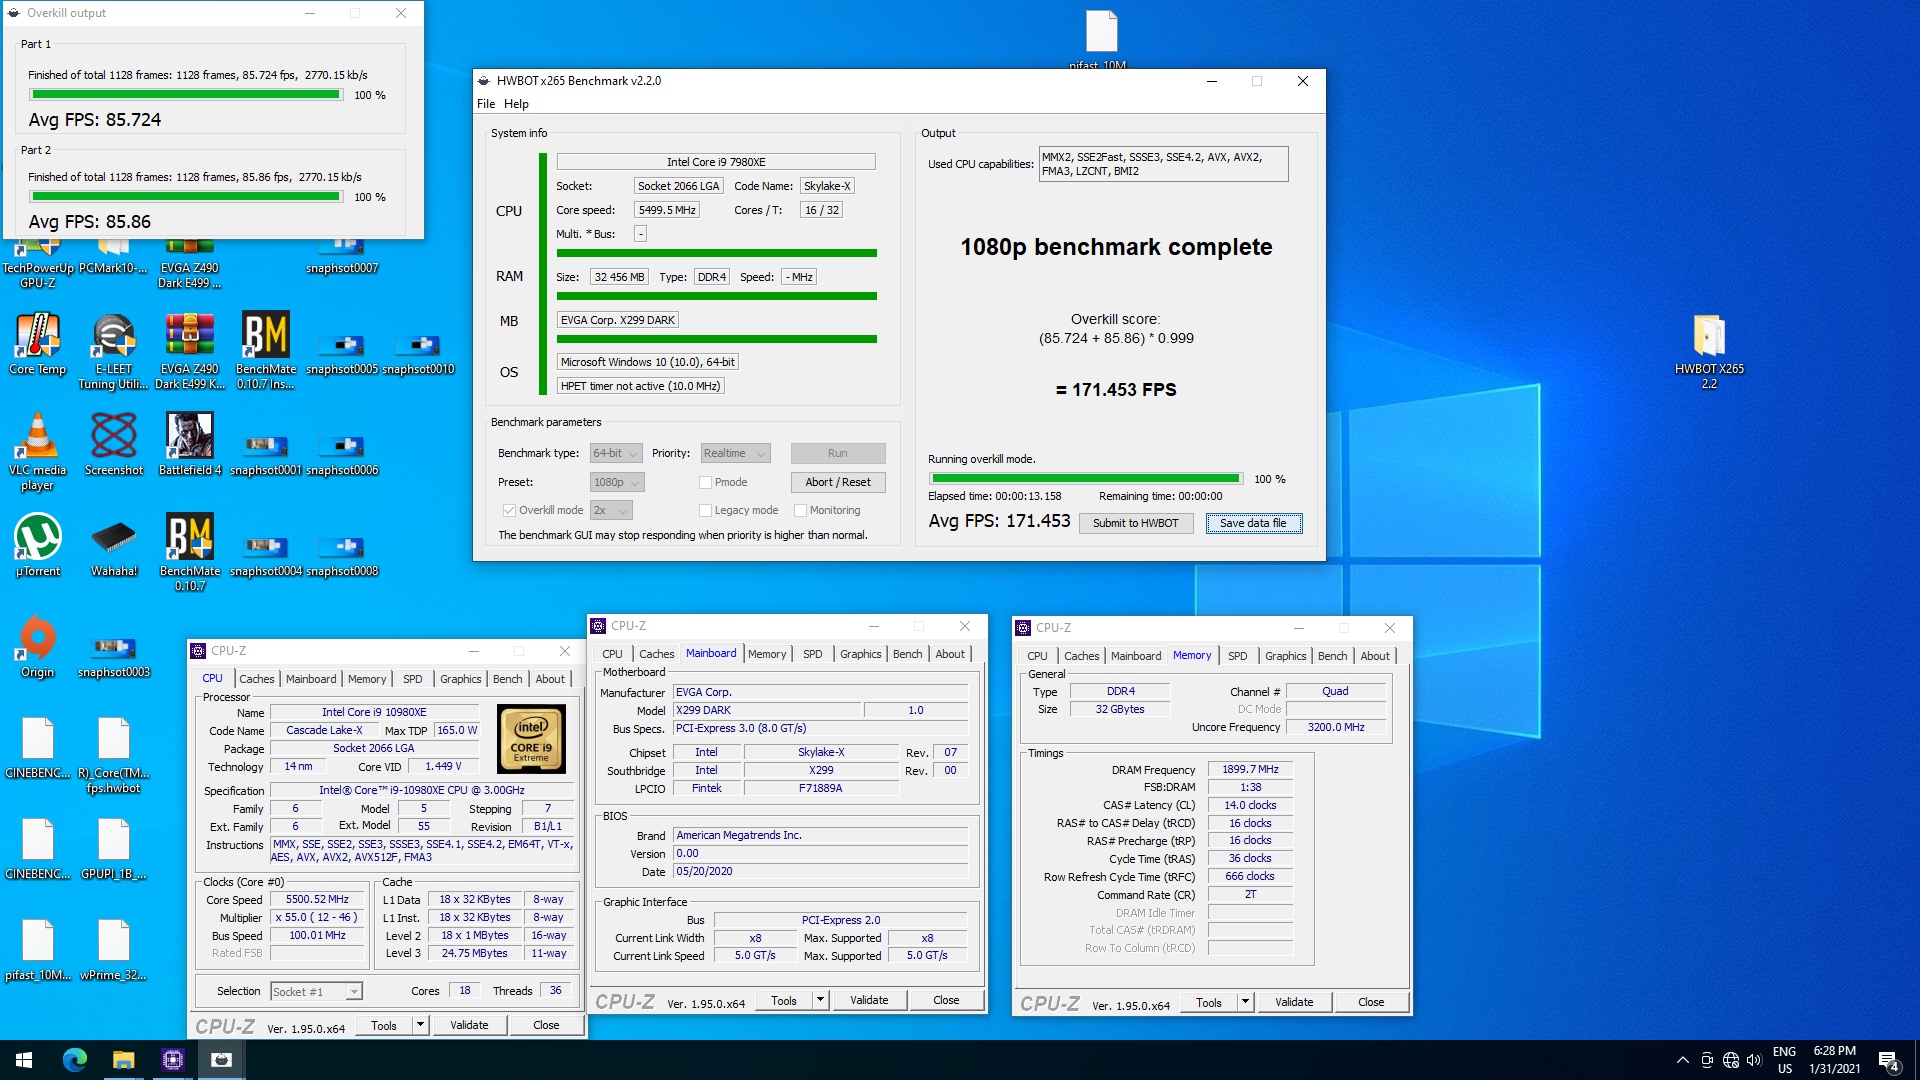Expand Tools arrow in CPU tab window
The height and width of the screenshot is (1080, 1920).
(x=420, y=1025)
